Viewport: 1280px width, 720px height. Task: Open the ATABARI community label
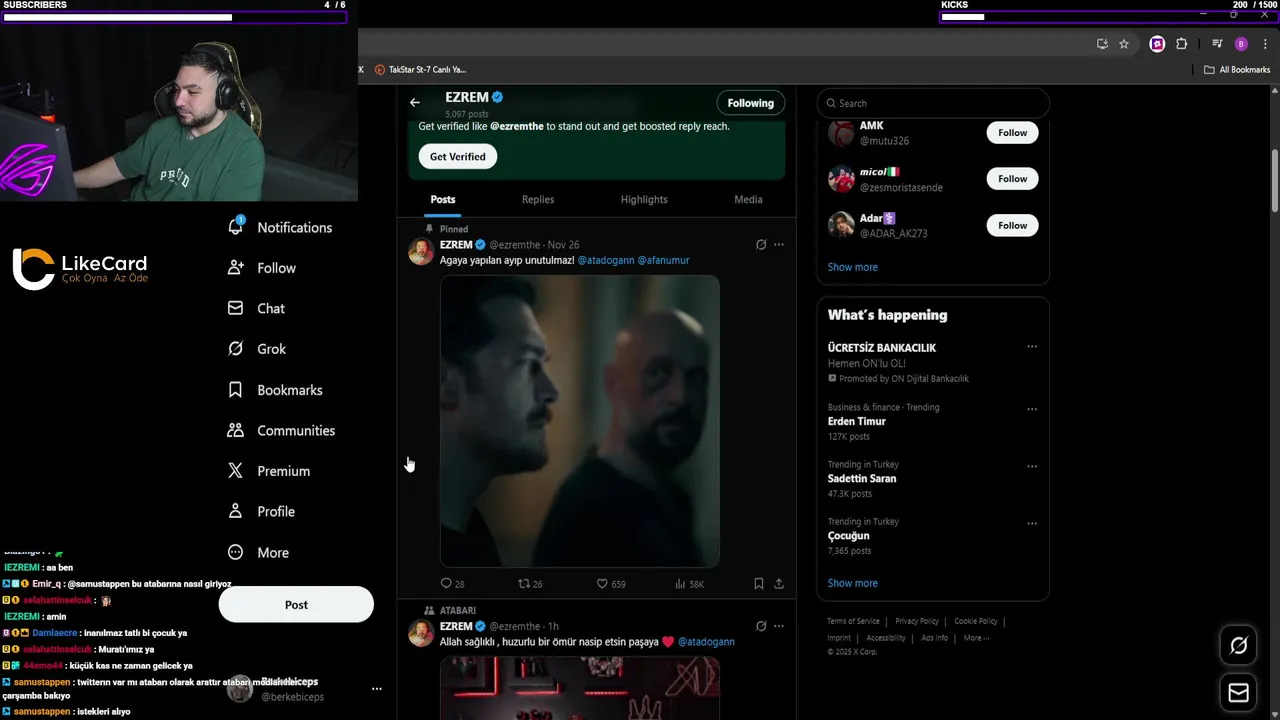tap(458, 610)
